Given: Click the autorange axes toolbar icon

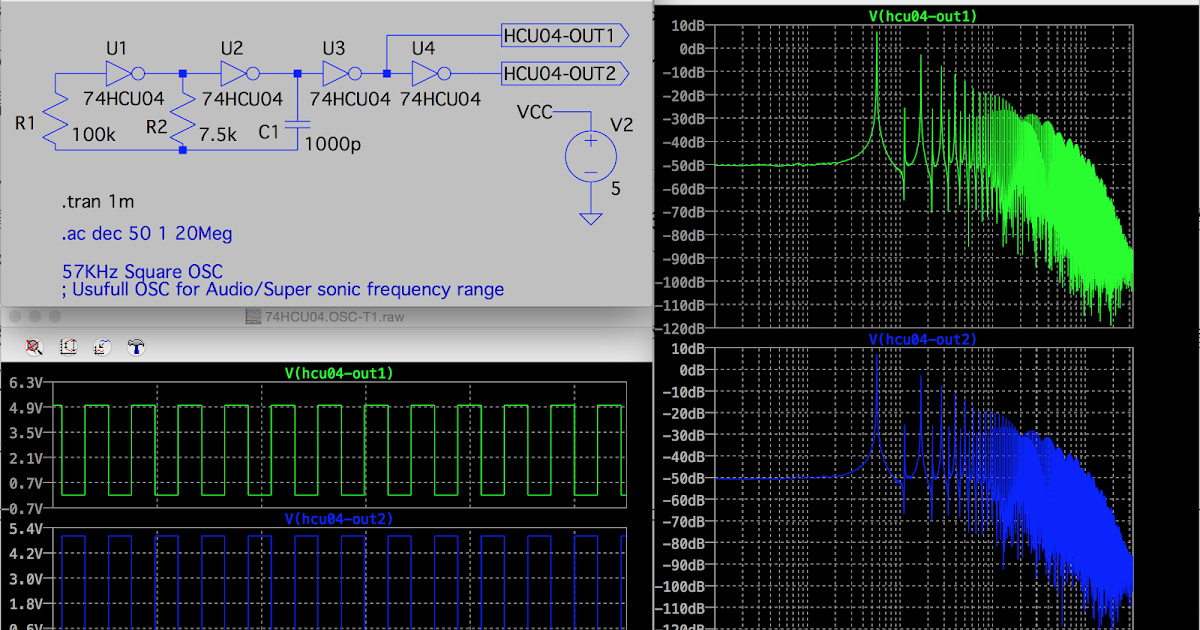Looking at the screenshot, I should point(101,347).
